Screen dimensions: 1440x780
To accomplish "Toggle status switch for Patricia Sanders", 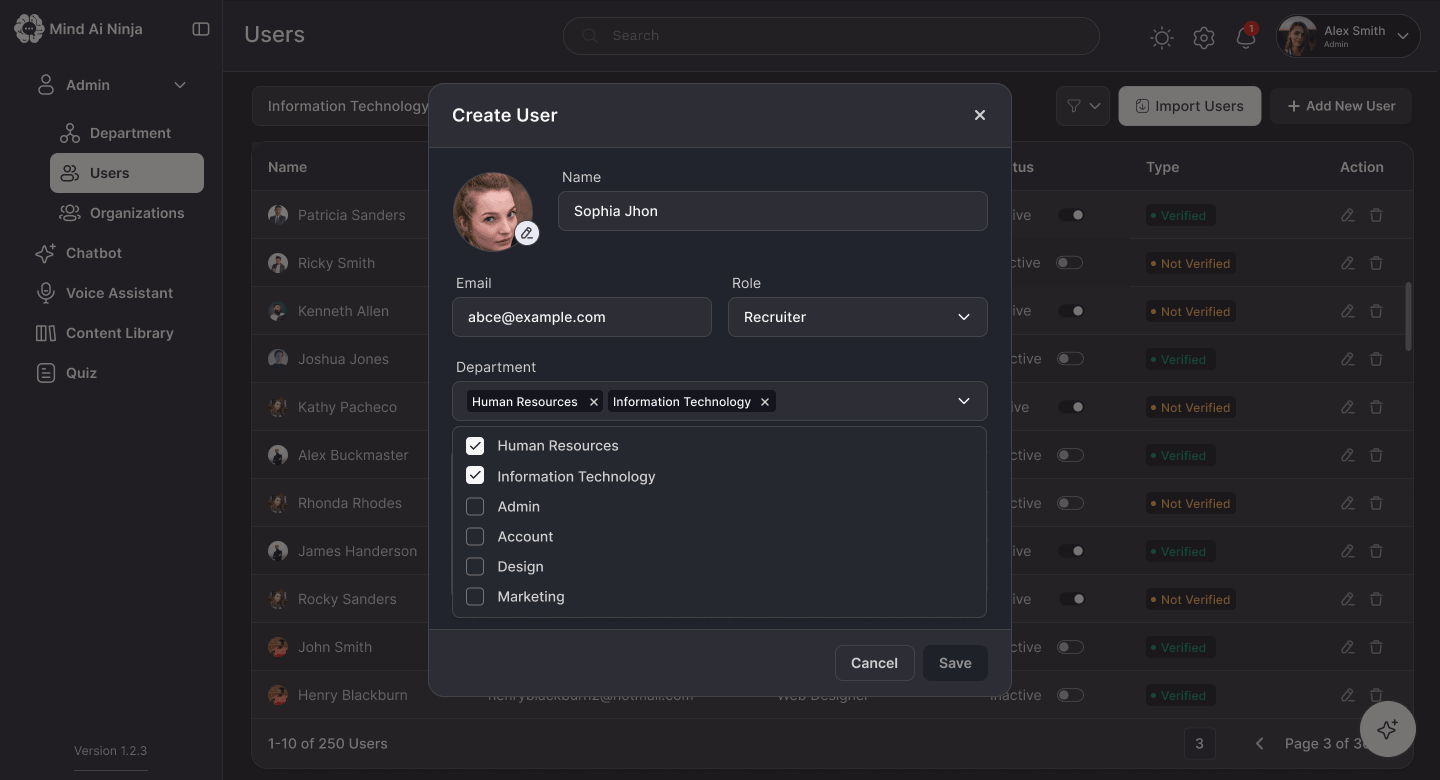I will pos(1070,215).
